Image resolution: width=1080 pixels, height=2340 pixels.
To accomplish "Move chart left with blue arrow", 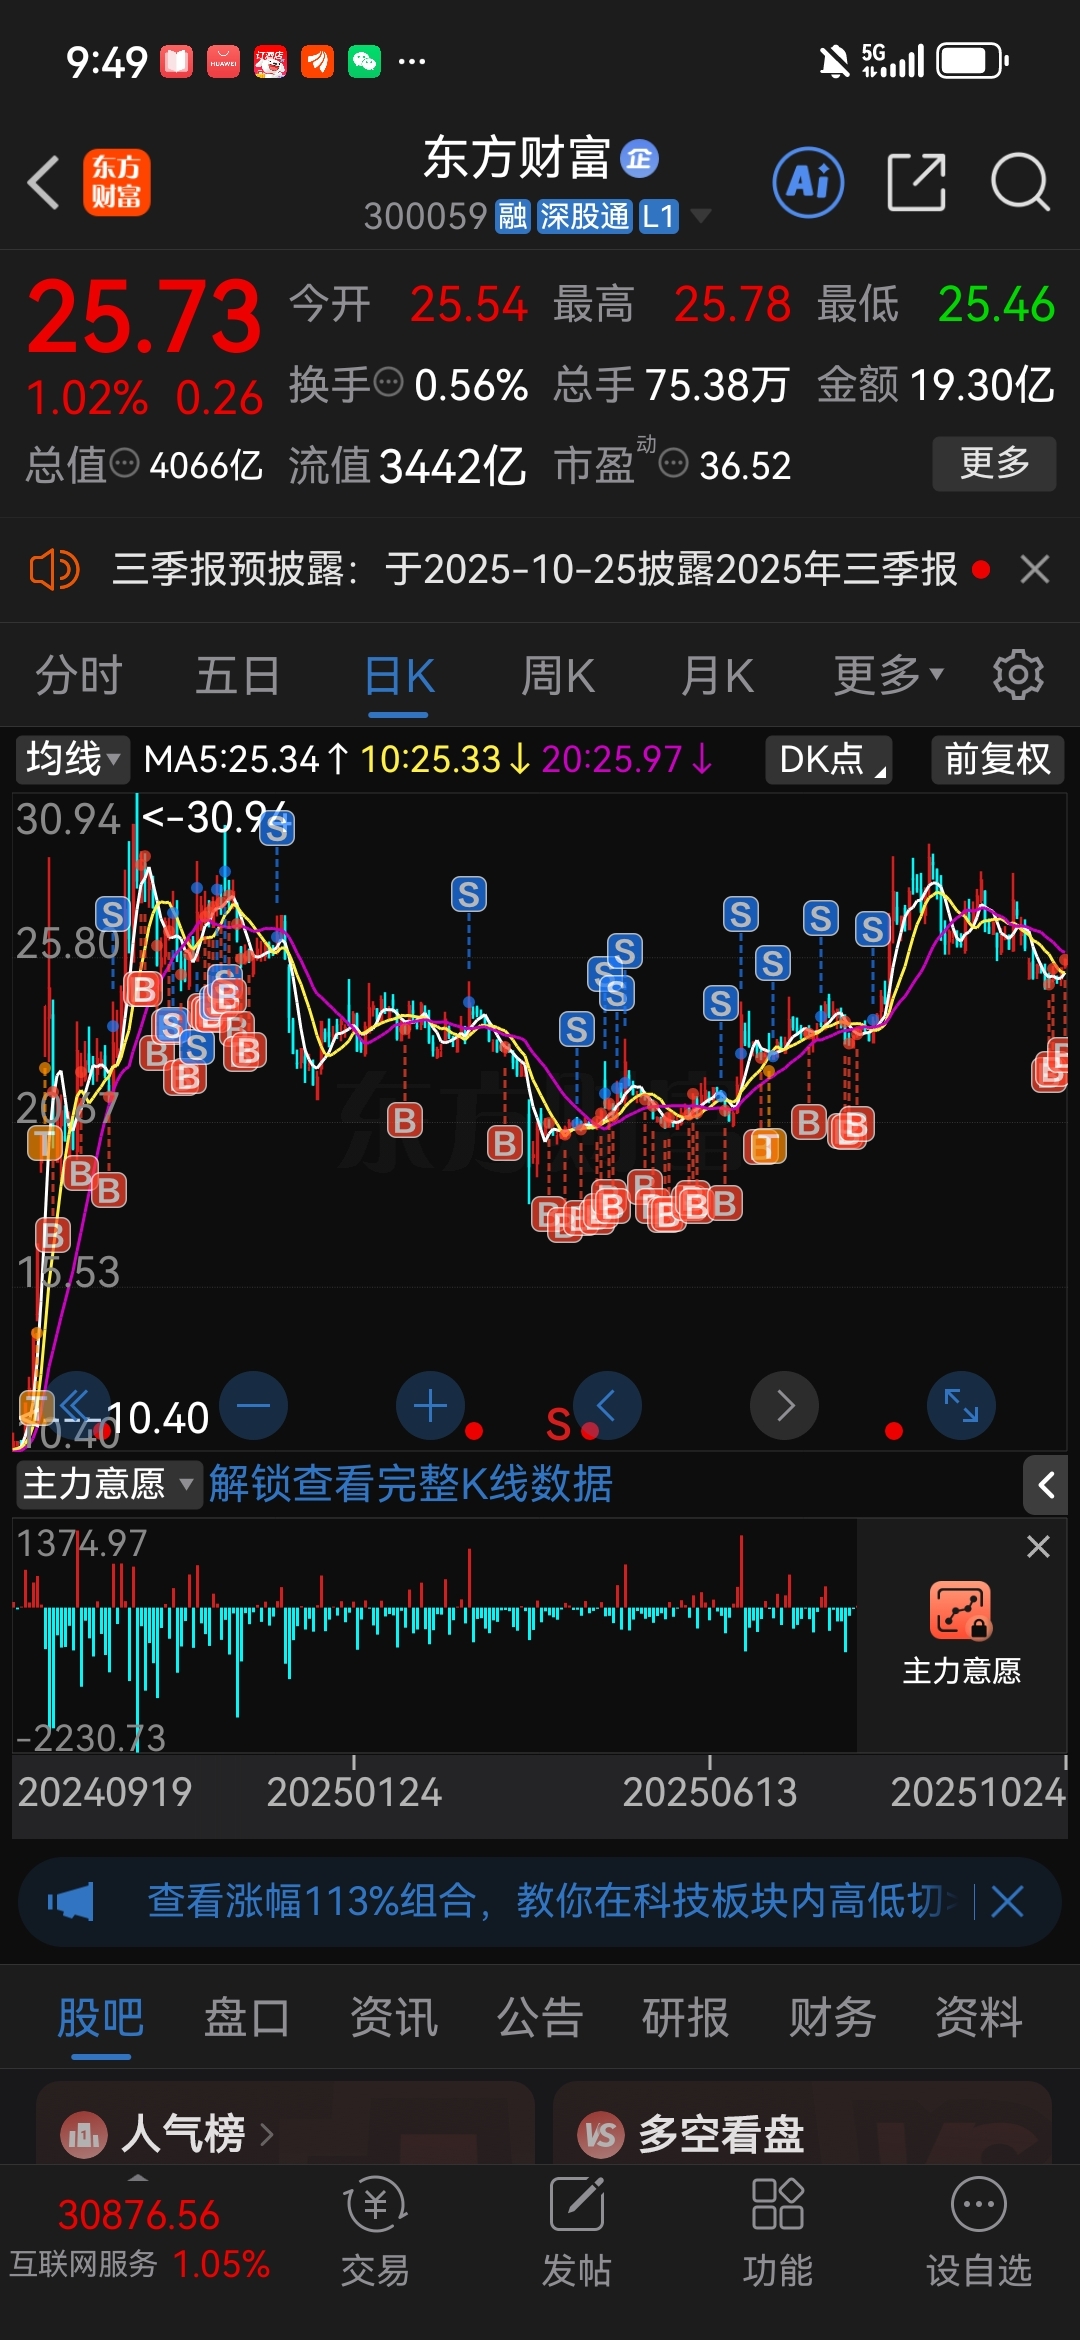I will 607,1405.
